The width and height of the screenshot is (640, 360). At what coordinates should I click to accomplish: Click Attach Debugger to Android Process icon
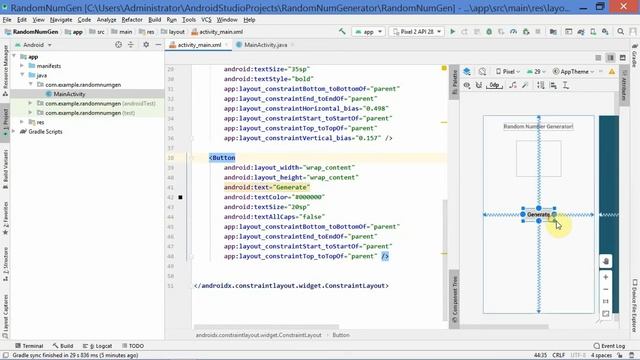point(526,31)
